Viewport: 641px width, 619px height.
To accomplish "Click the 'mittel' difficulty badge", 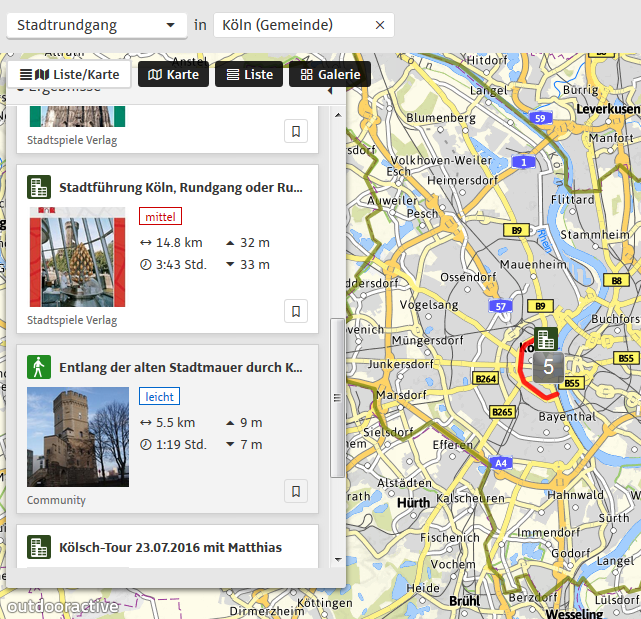I will point(160,216).
